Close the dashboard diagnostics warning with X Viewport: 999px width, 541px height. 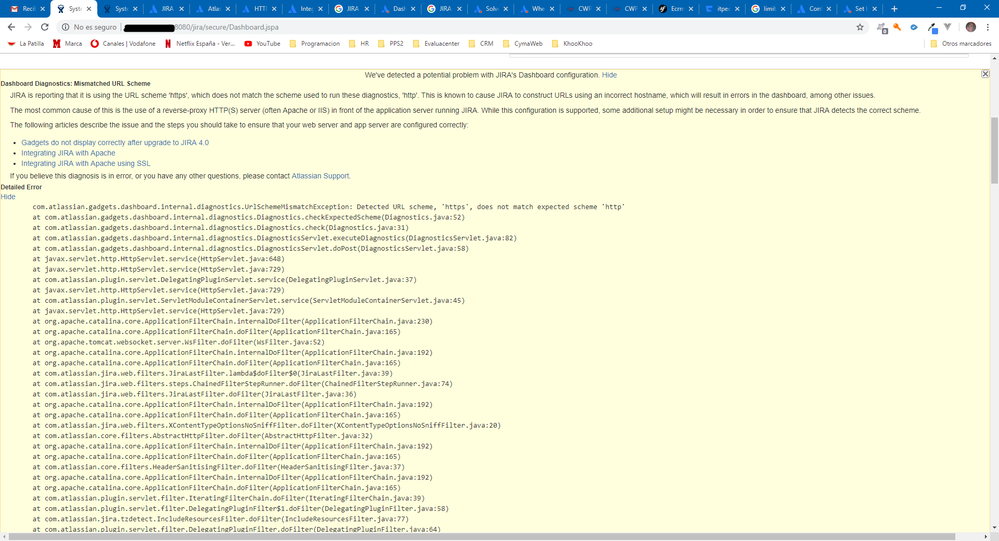pyautogui.click(x=985, y=75)
